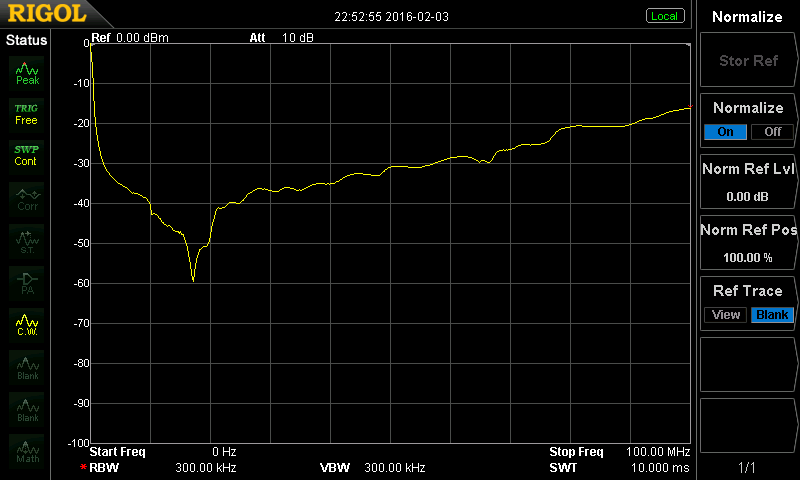Set Ref Trace to Blank

[x=772, y=315]
